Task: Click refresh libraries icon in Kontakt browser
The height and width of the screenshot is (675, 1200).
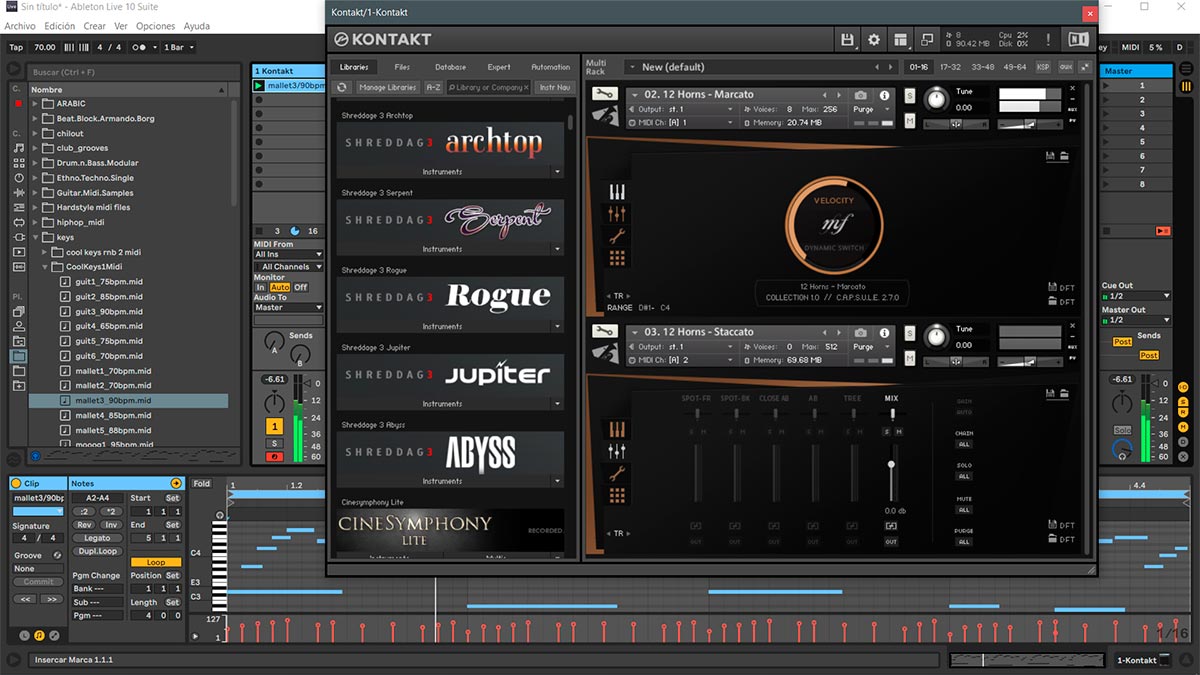Action: (342, 87)
